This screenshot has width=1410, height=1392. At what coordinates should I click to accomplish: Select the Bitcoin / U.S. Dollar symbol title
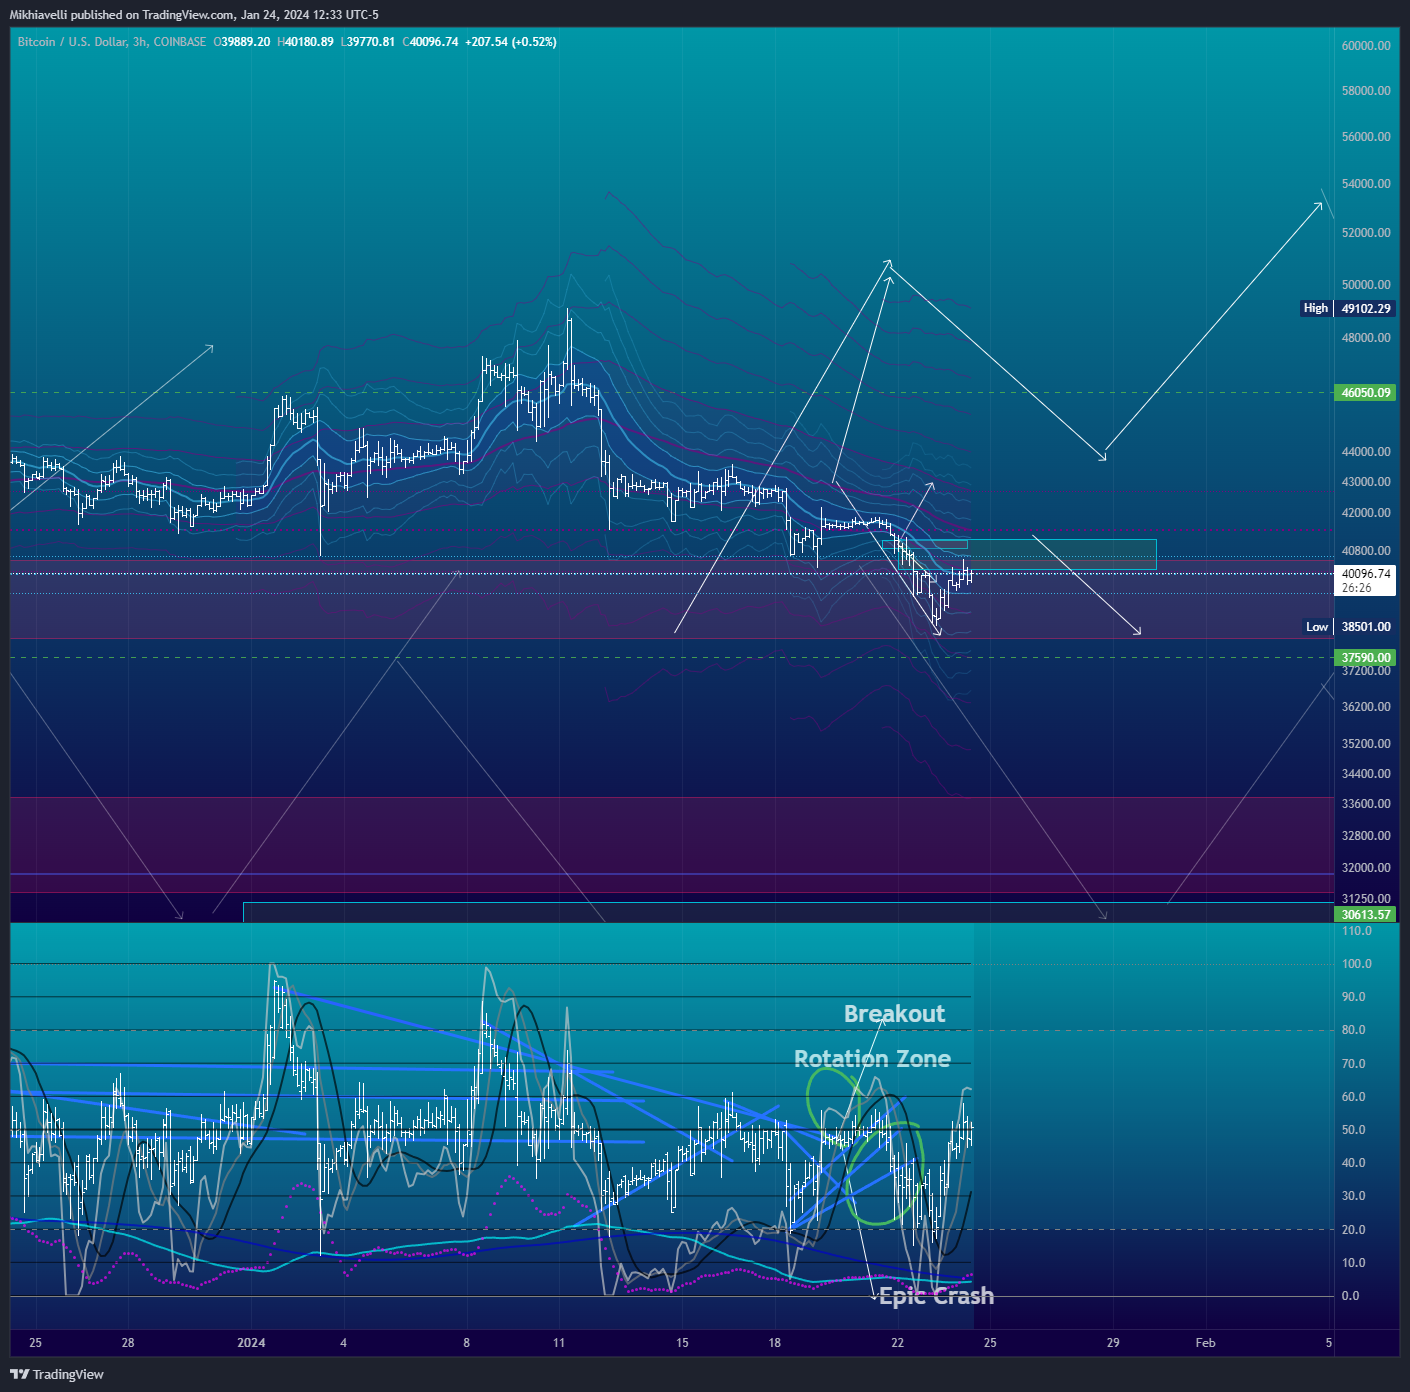[x=72, y=42]
